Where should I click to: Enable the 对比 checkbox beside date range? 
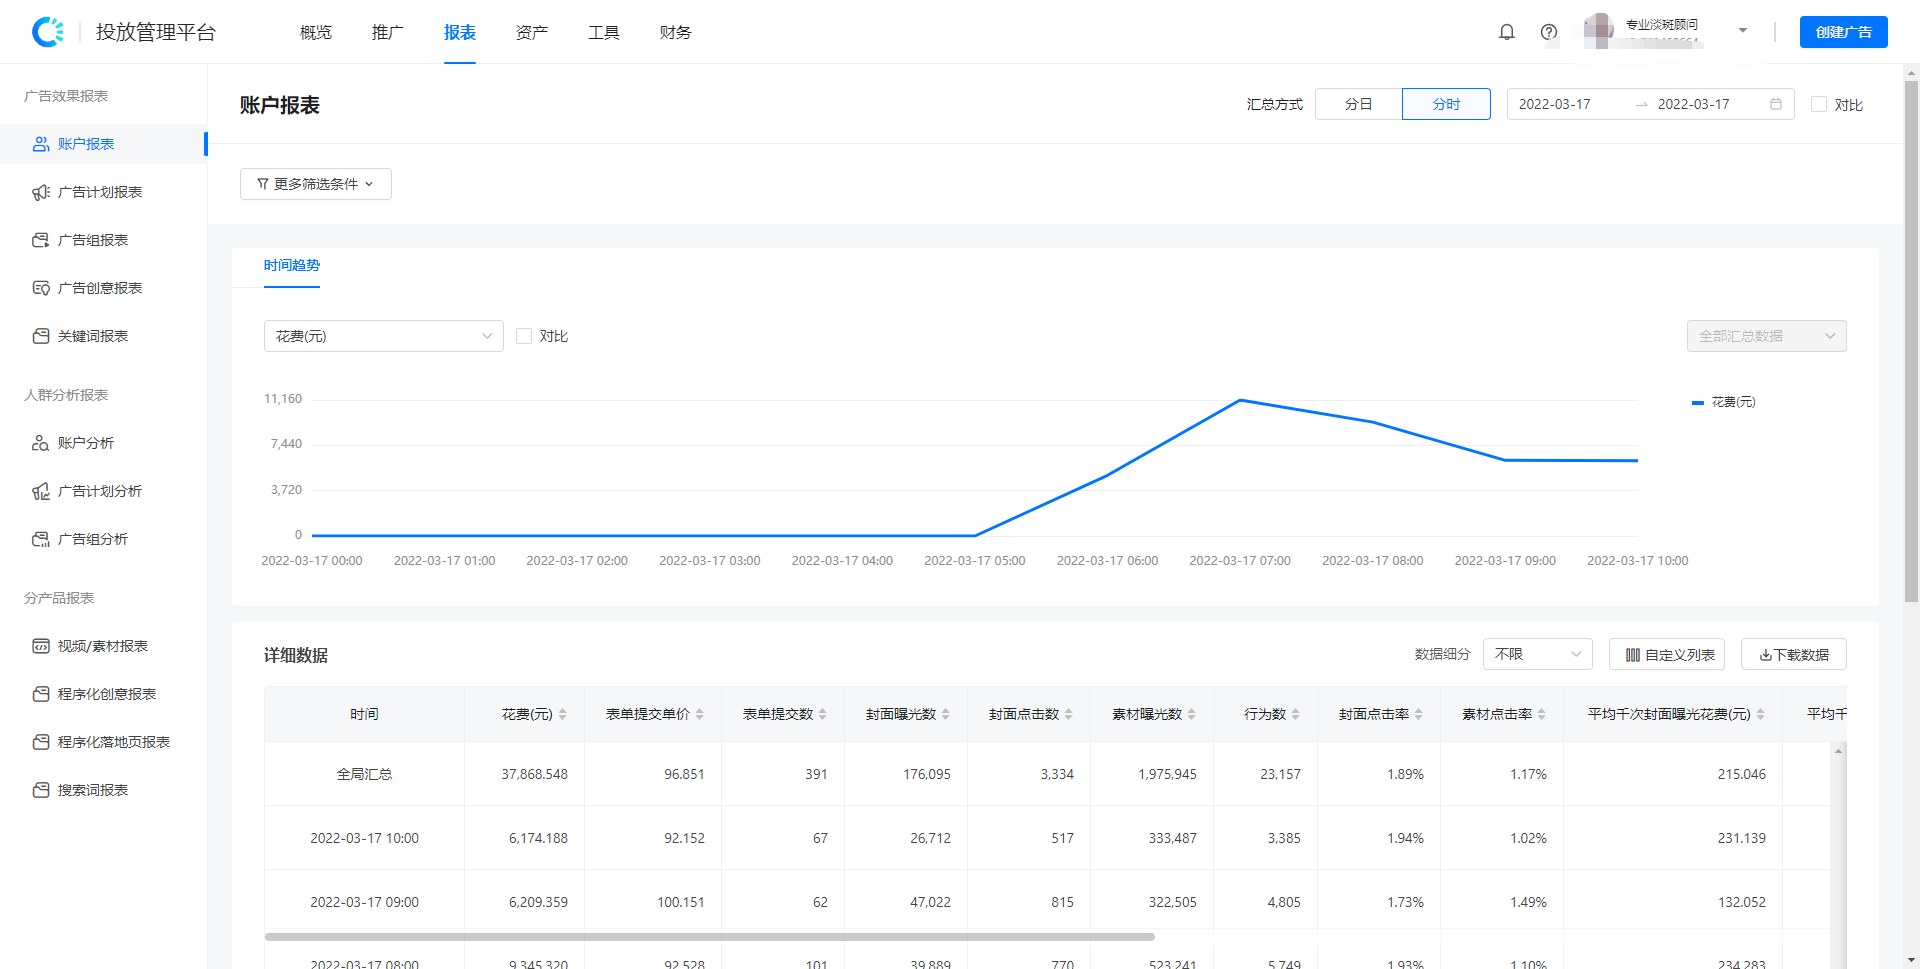coord(1819,104)
